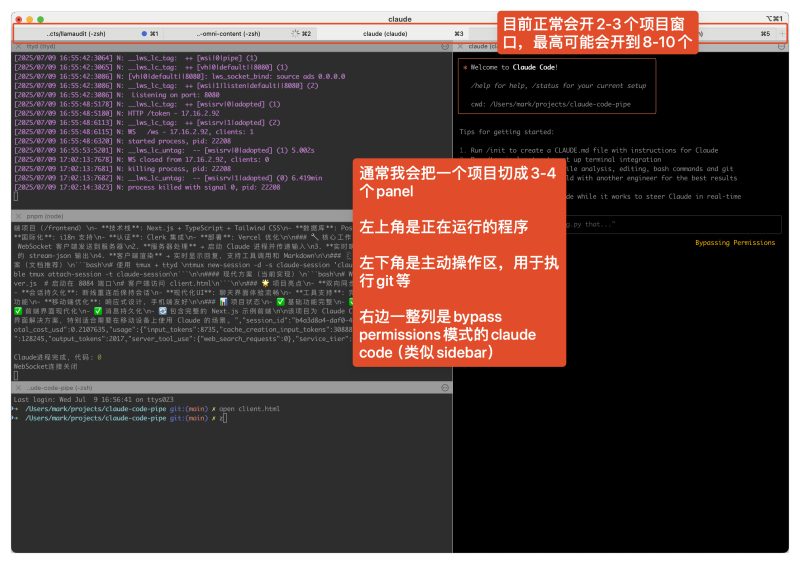
Task: Click the yellow minimize window light
Action: 30,19
